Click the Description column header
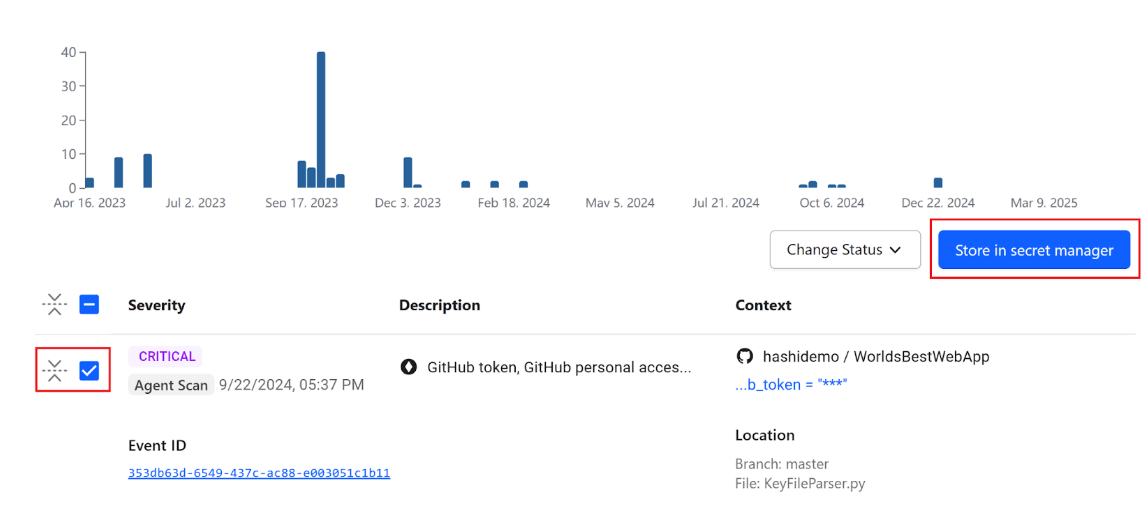The image size is (1142, 523). pyautogui.click(x=439, y=305)
